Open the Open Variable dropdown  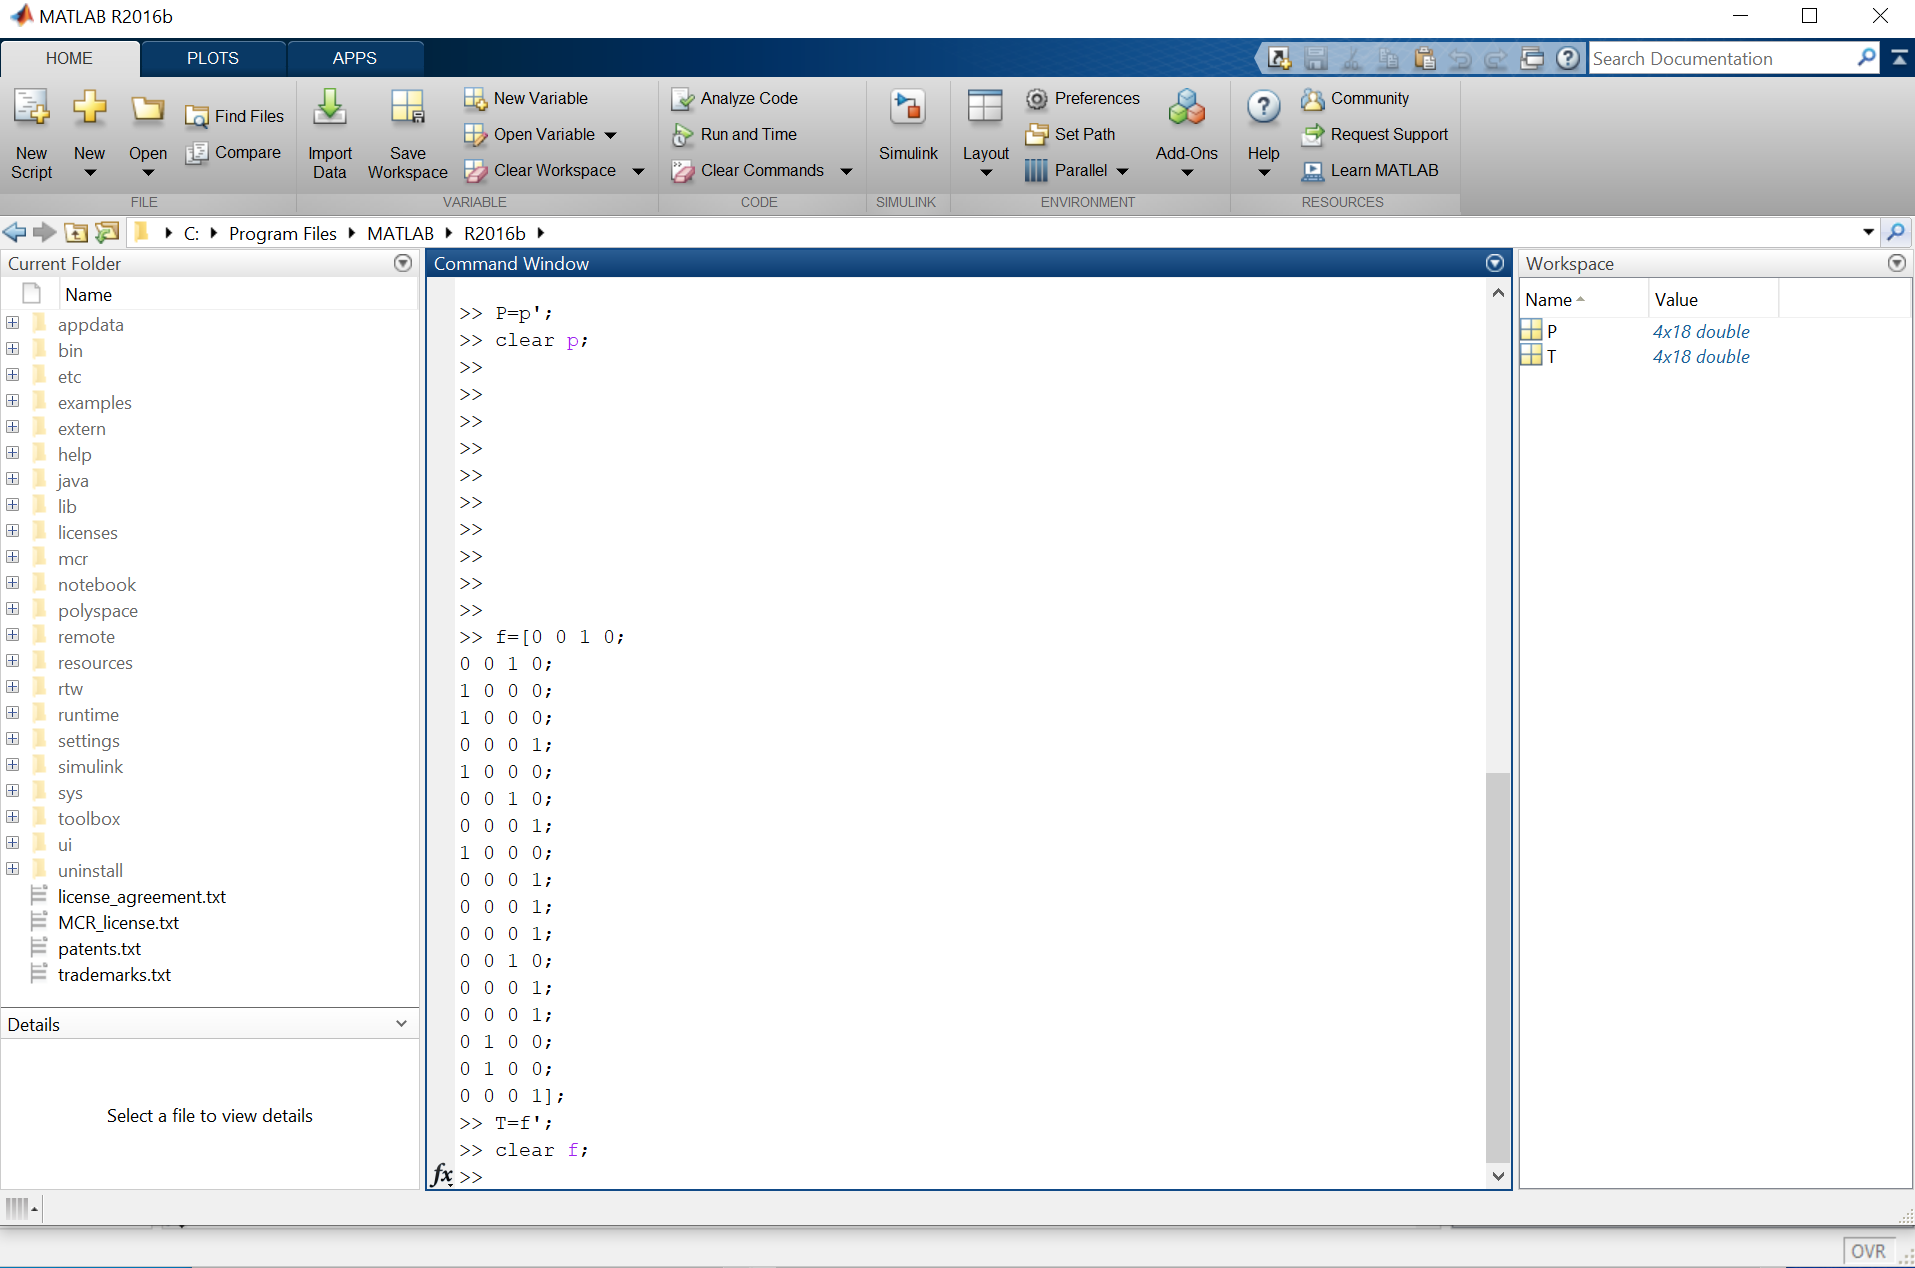point(610,135)
